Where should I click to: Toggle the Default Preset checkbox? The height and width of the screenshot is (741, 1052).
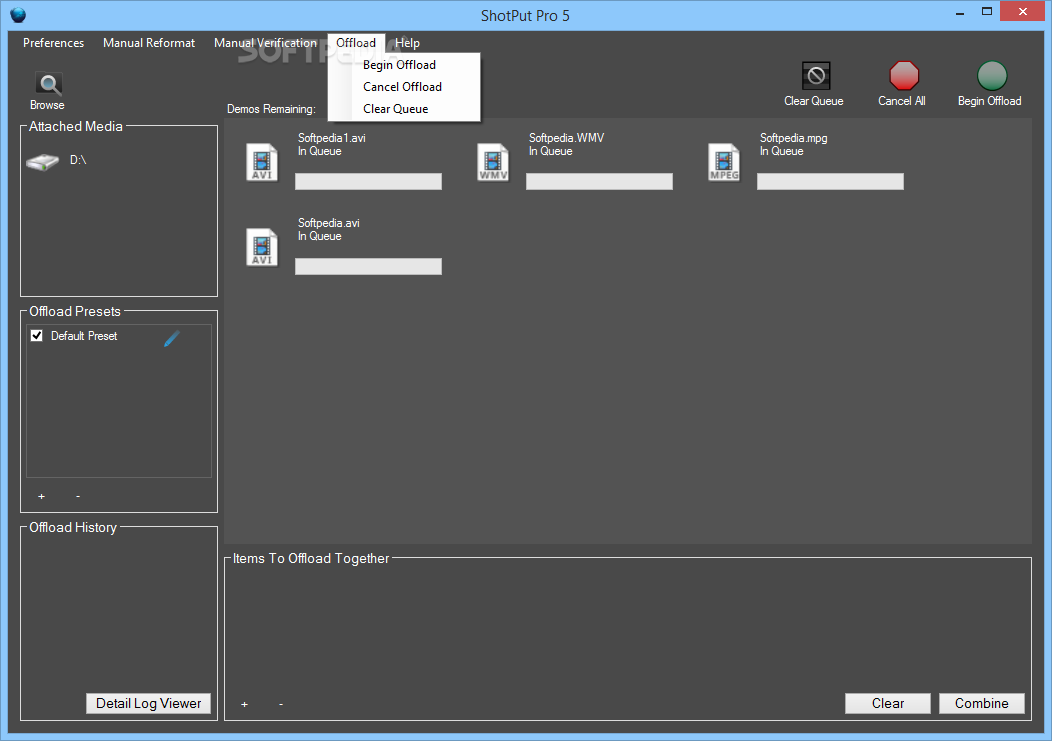click(x=37, y=336)
